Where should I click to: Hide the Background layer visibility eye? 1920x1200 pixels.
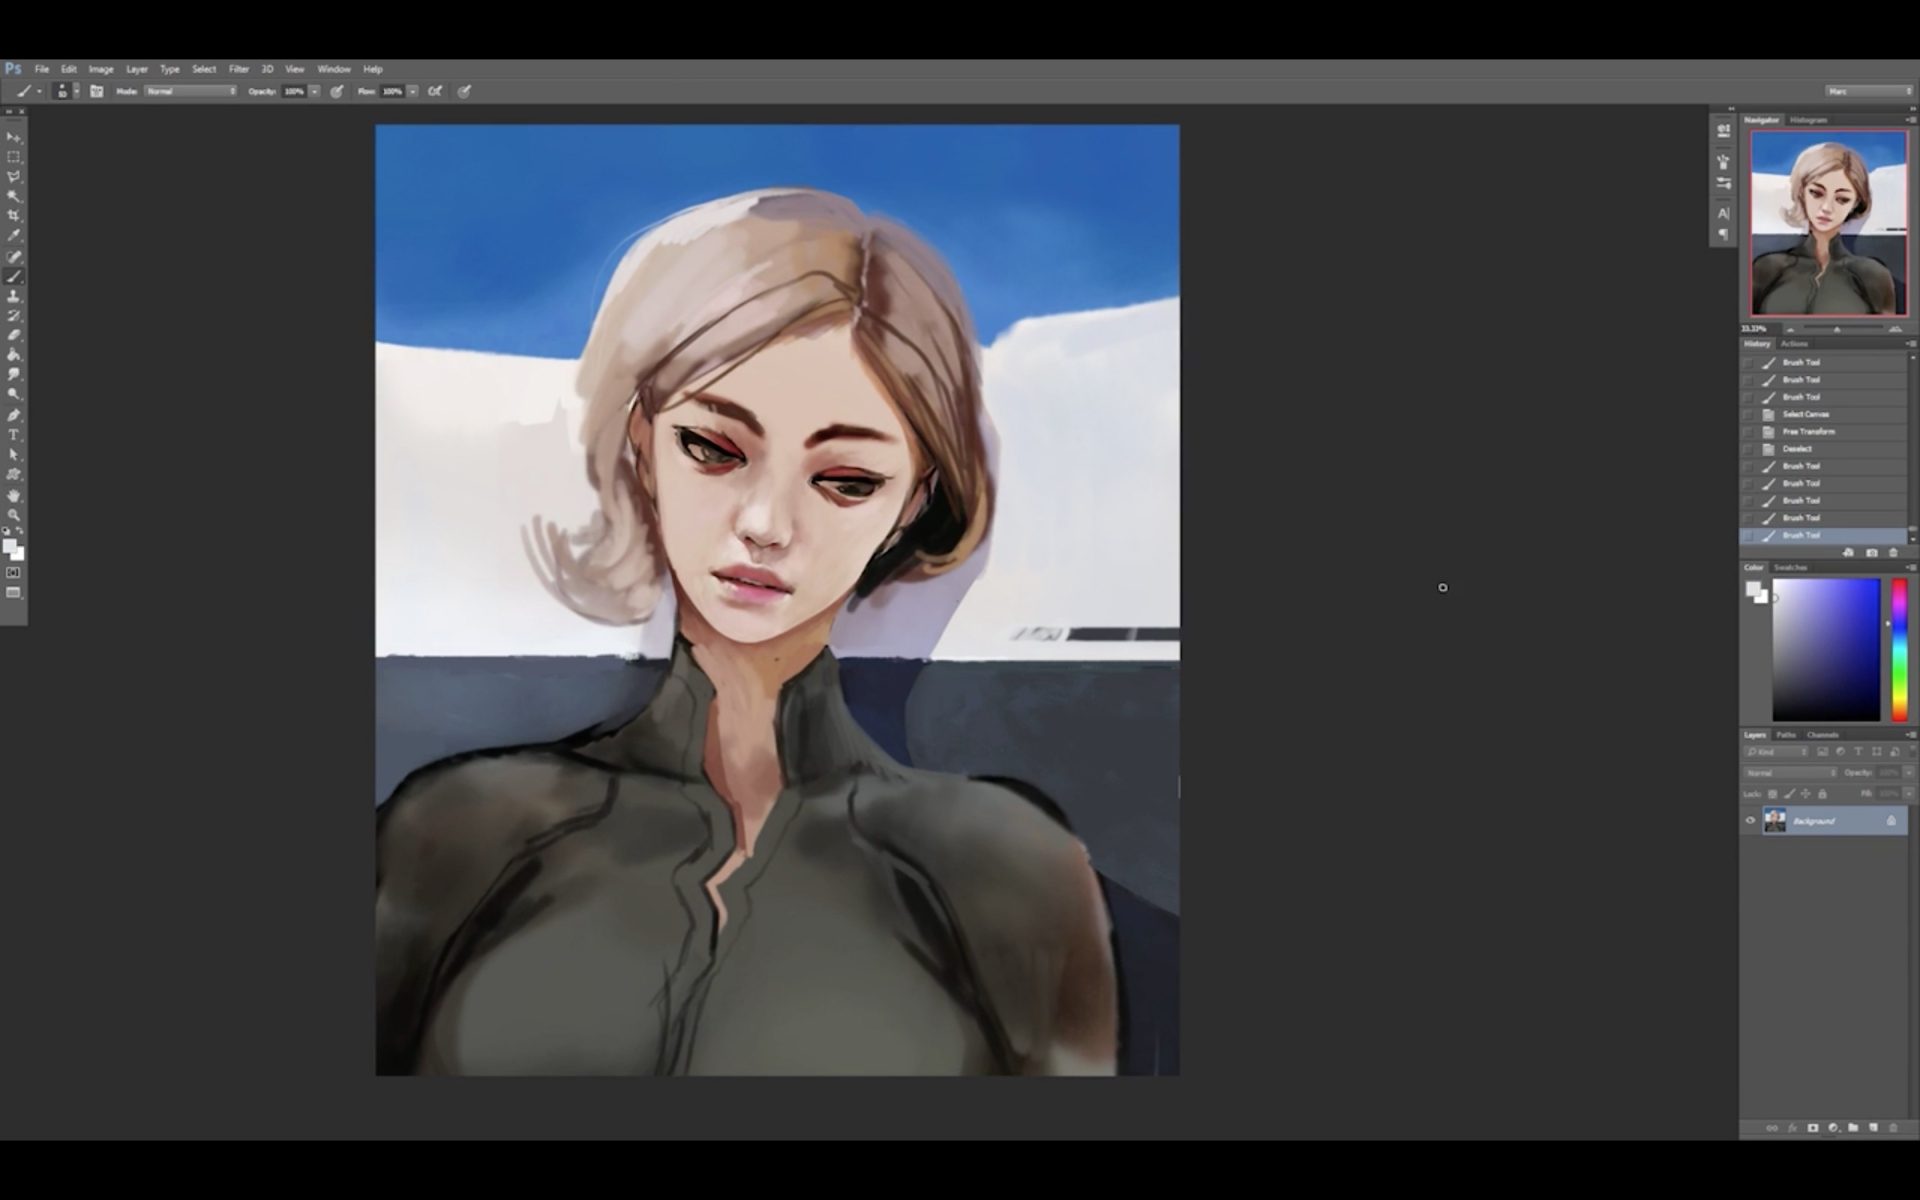click(x=1750, y=820)
